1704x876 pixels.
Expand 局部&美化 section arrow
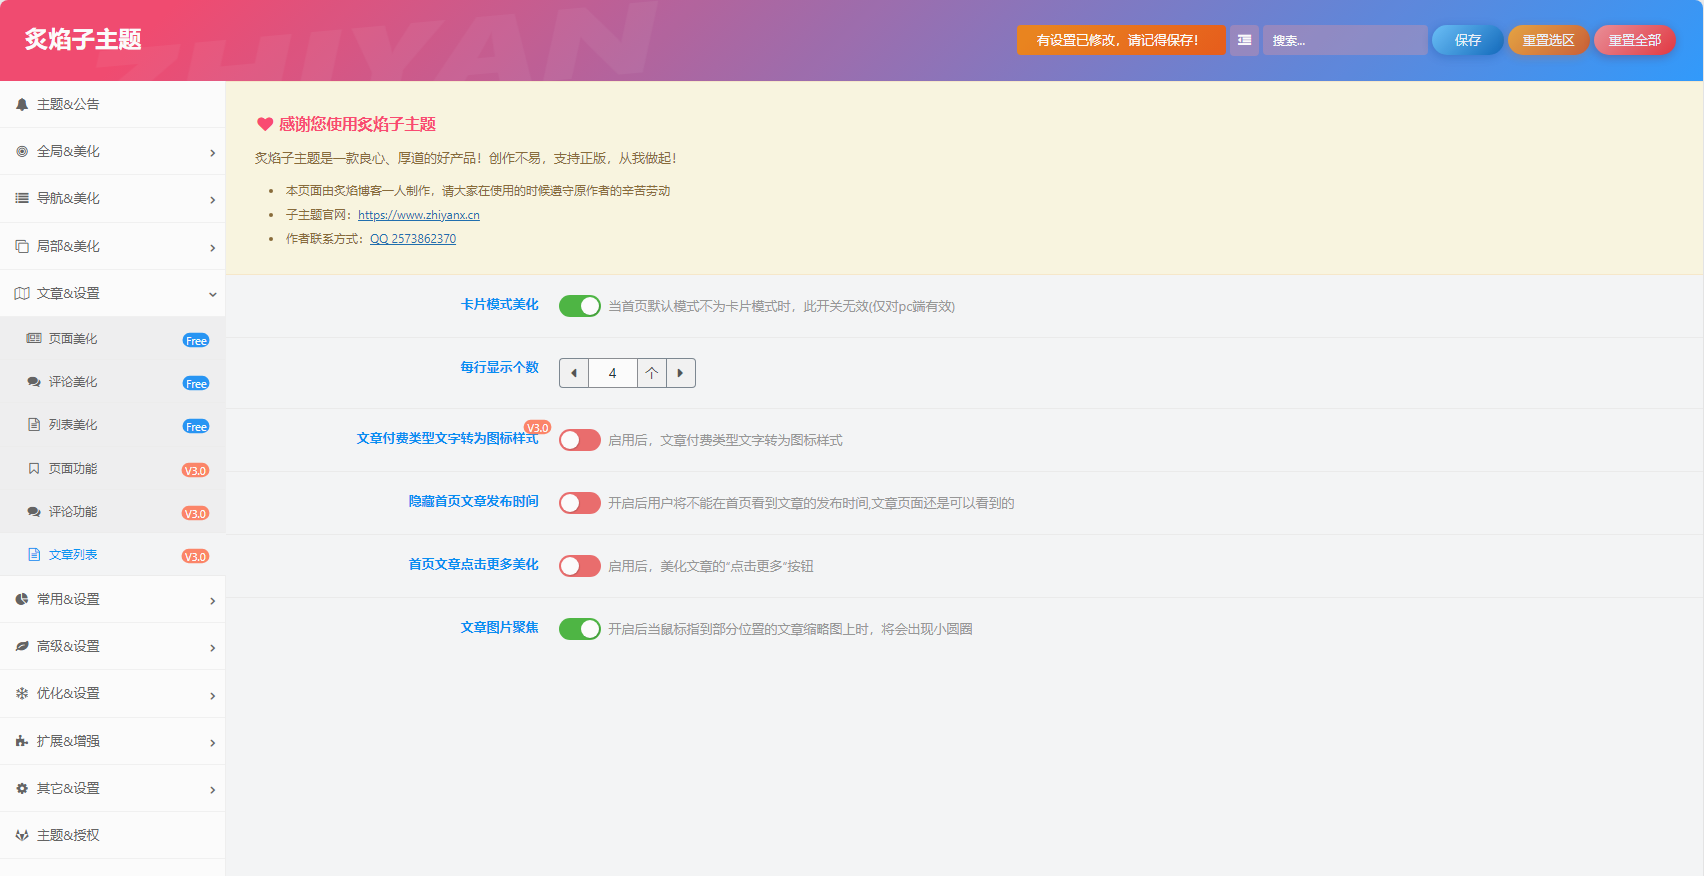click(212, 248)
